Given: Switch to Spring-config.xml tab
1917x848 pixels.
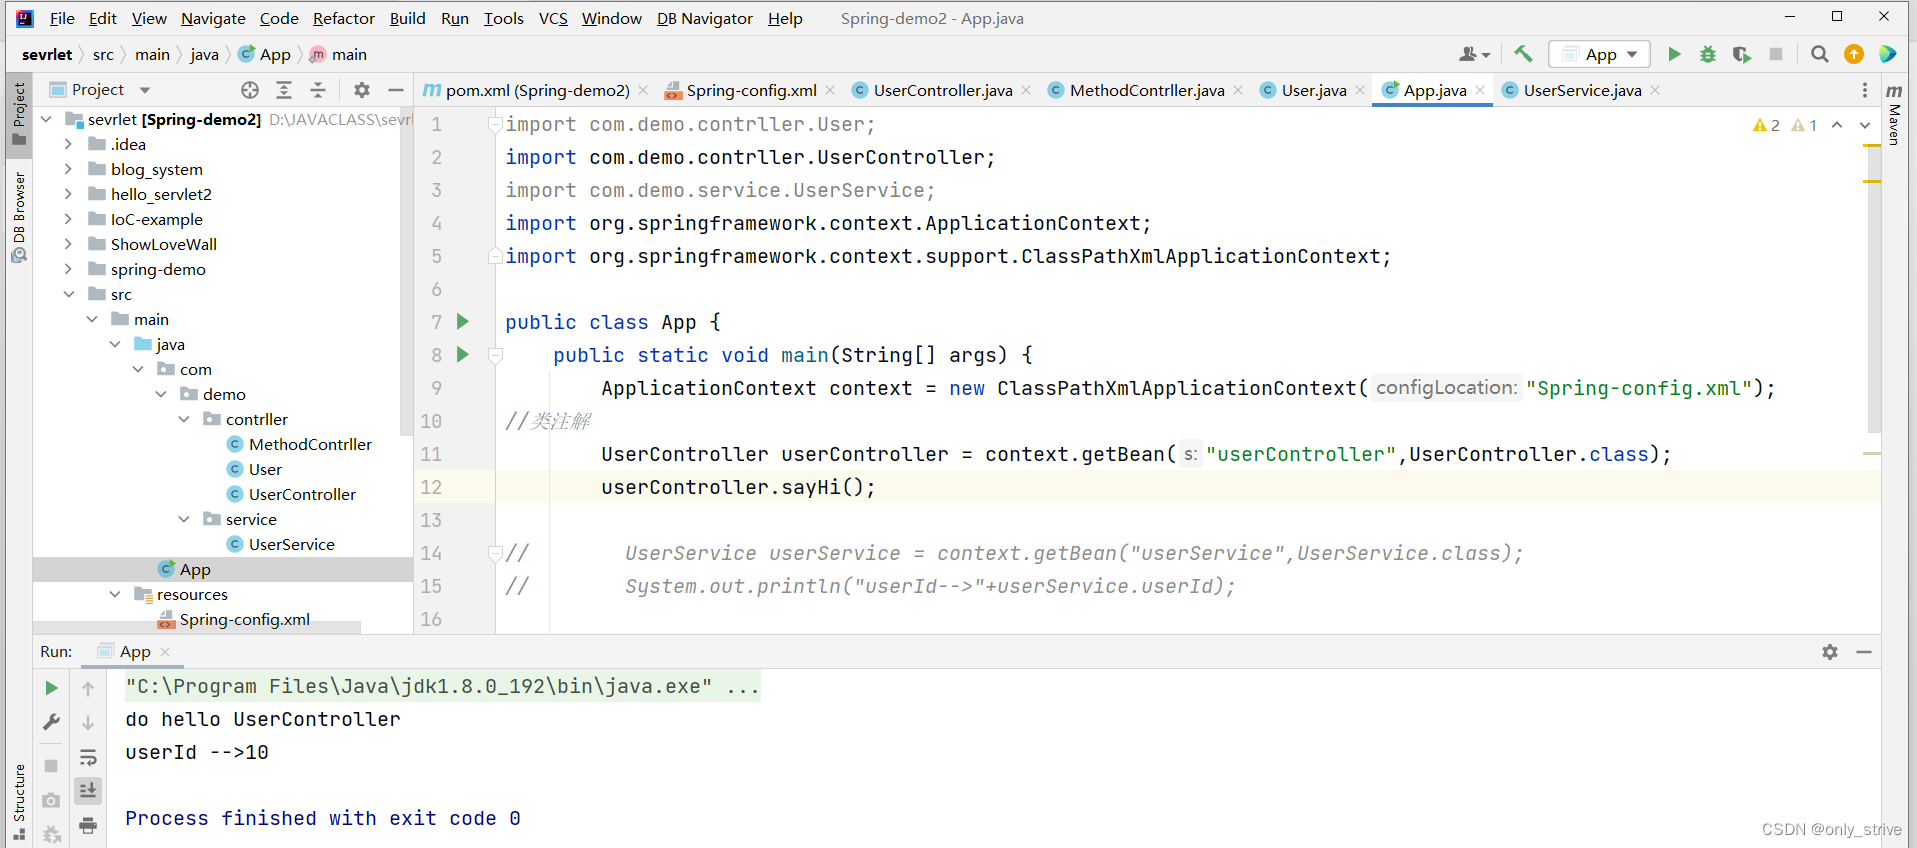Looking at the screenshot, I should tap(751, 90).
